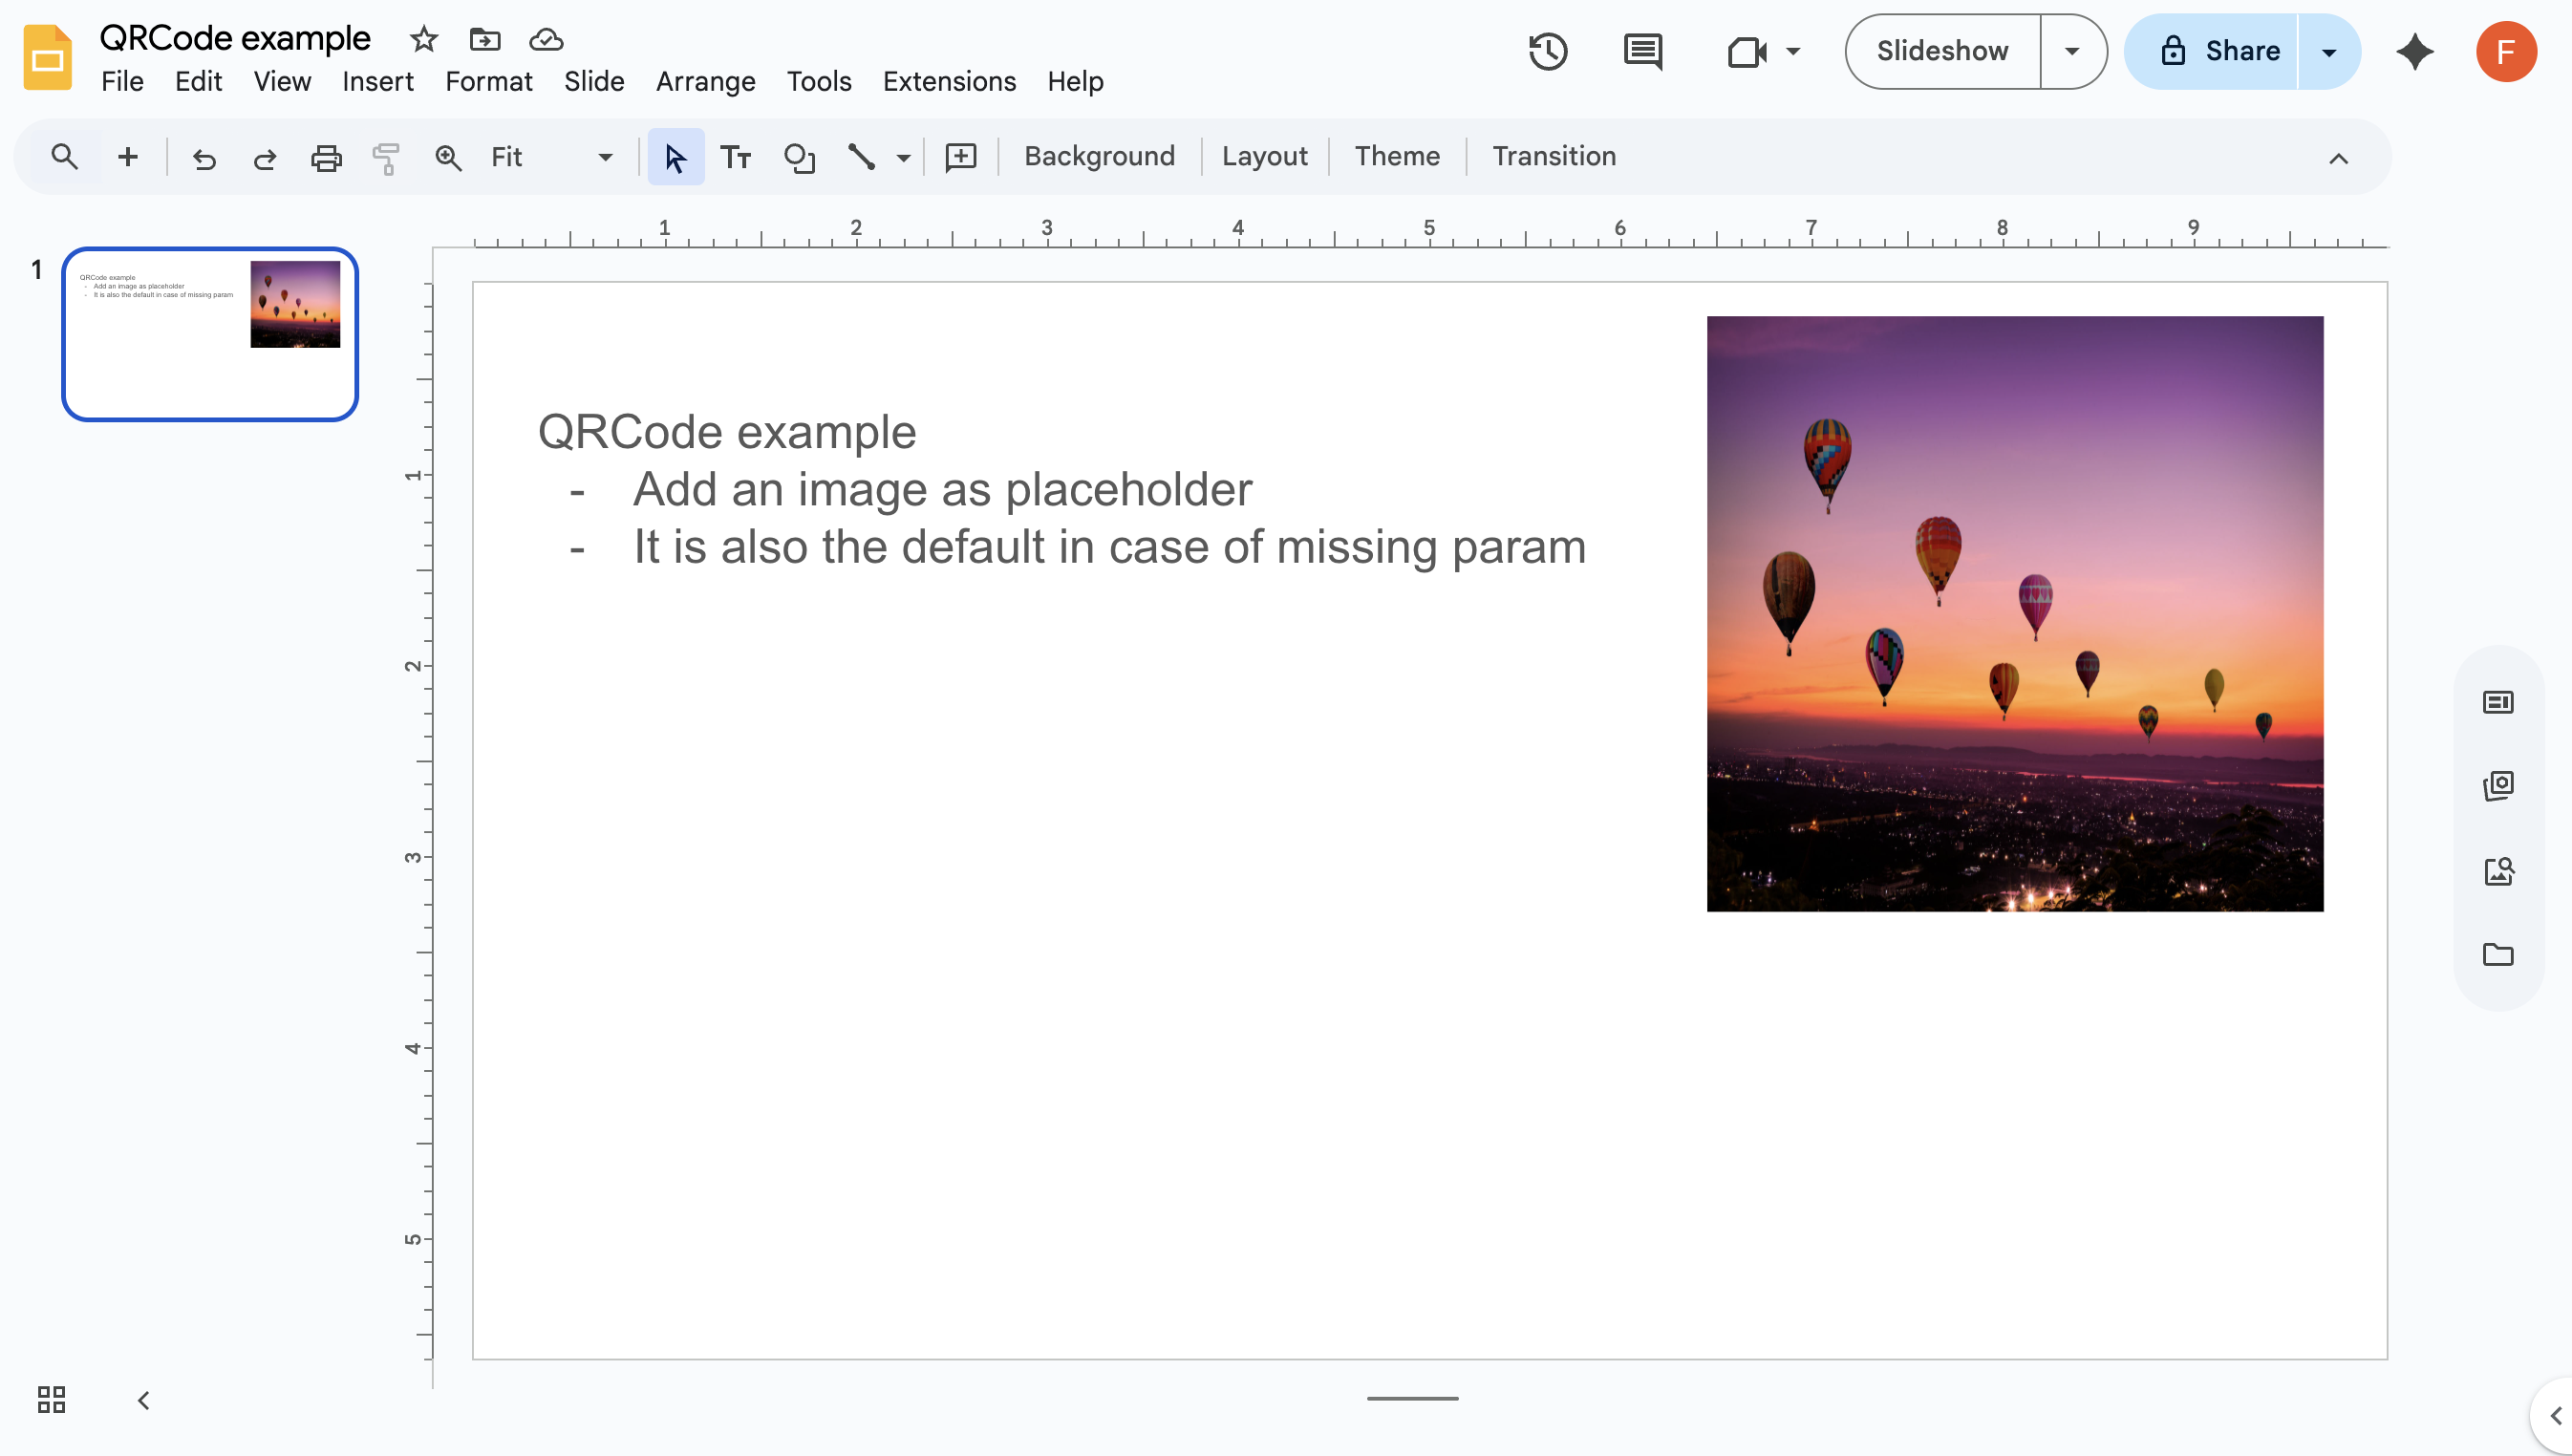The height and width of the screenshot is (1456, 2572).
Task: Click the Background button
Action: coord(1099,156)
